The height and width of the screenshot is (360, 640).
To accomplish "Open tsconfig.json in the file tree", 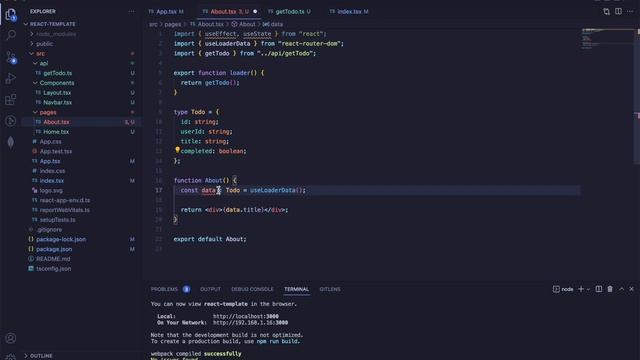I will pyautogui.click(x=53, y=269).
